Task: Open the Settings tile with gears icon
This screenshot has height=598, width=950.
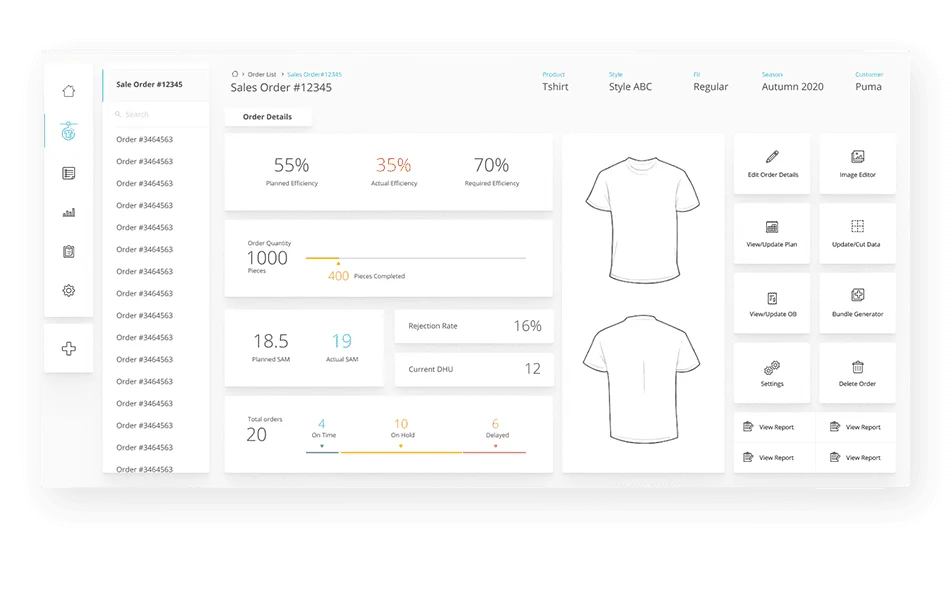Action: [x=772, y=374]
